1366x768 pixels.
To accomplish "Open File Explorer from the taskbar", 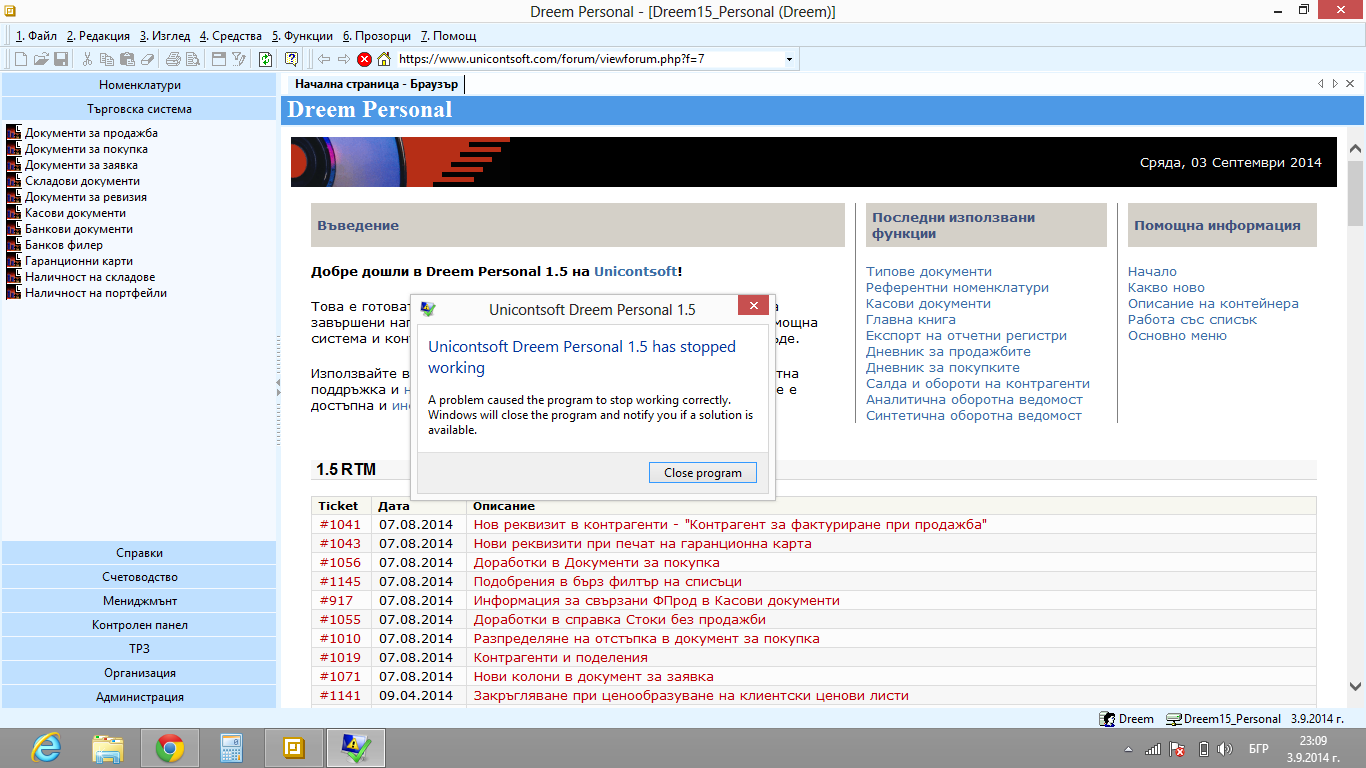I will coord(108,748).
